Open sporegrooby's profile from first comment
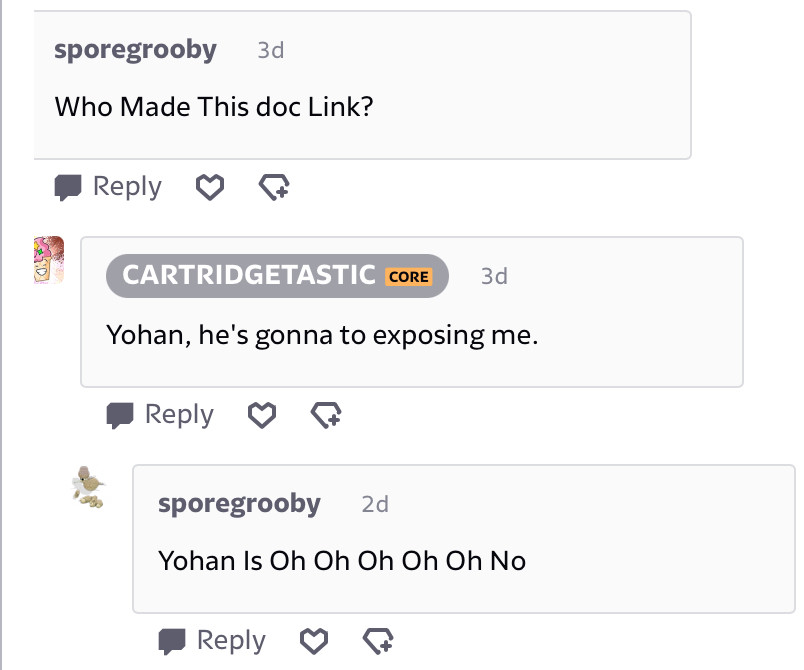Screen dimensions: 804x670 (x=135, y=50)
